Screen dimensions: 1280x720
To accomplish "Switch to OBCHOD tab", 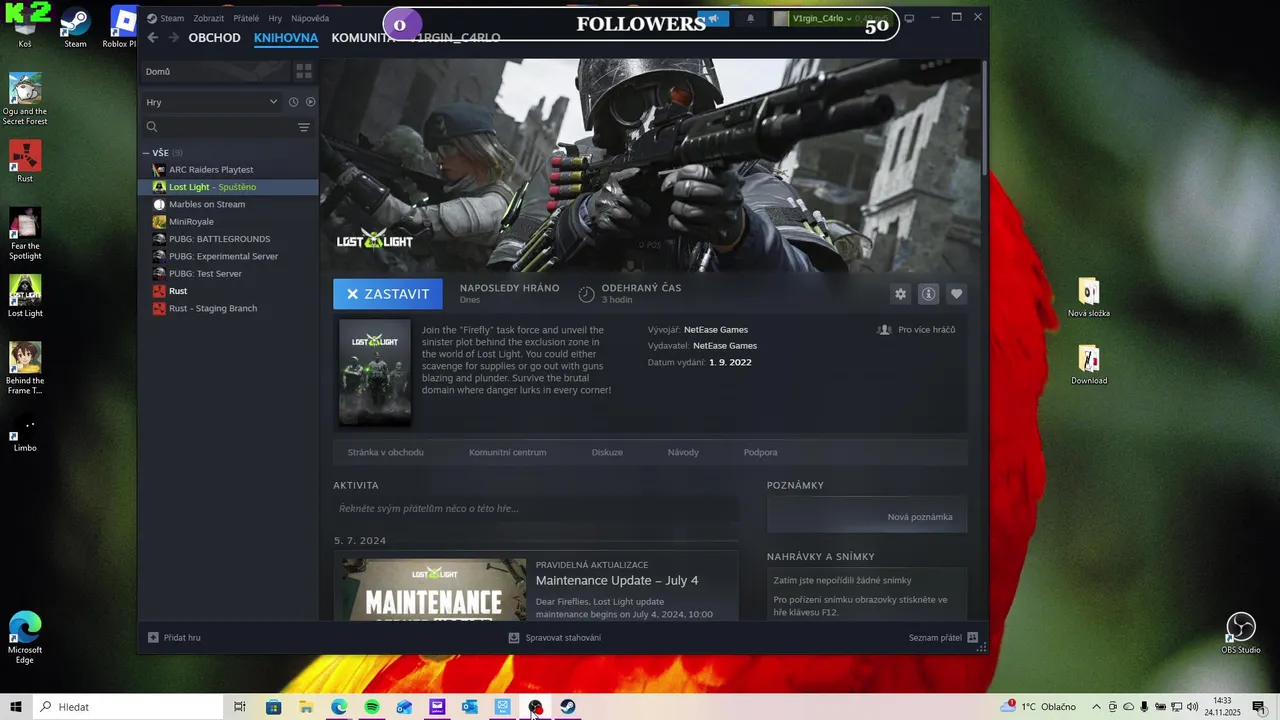I will 214,38.
